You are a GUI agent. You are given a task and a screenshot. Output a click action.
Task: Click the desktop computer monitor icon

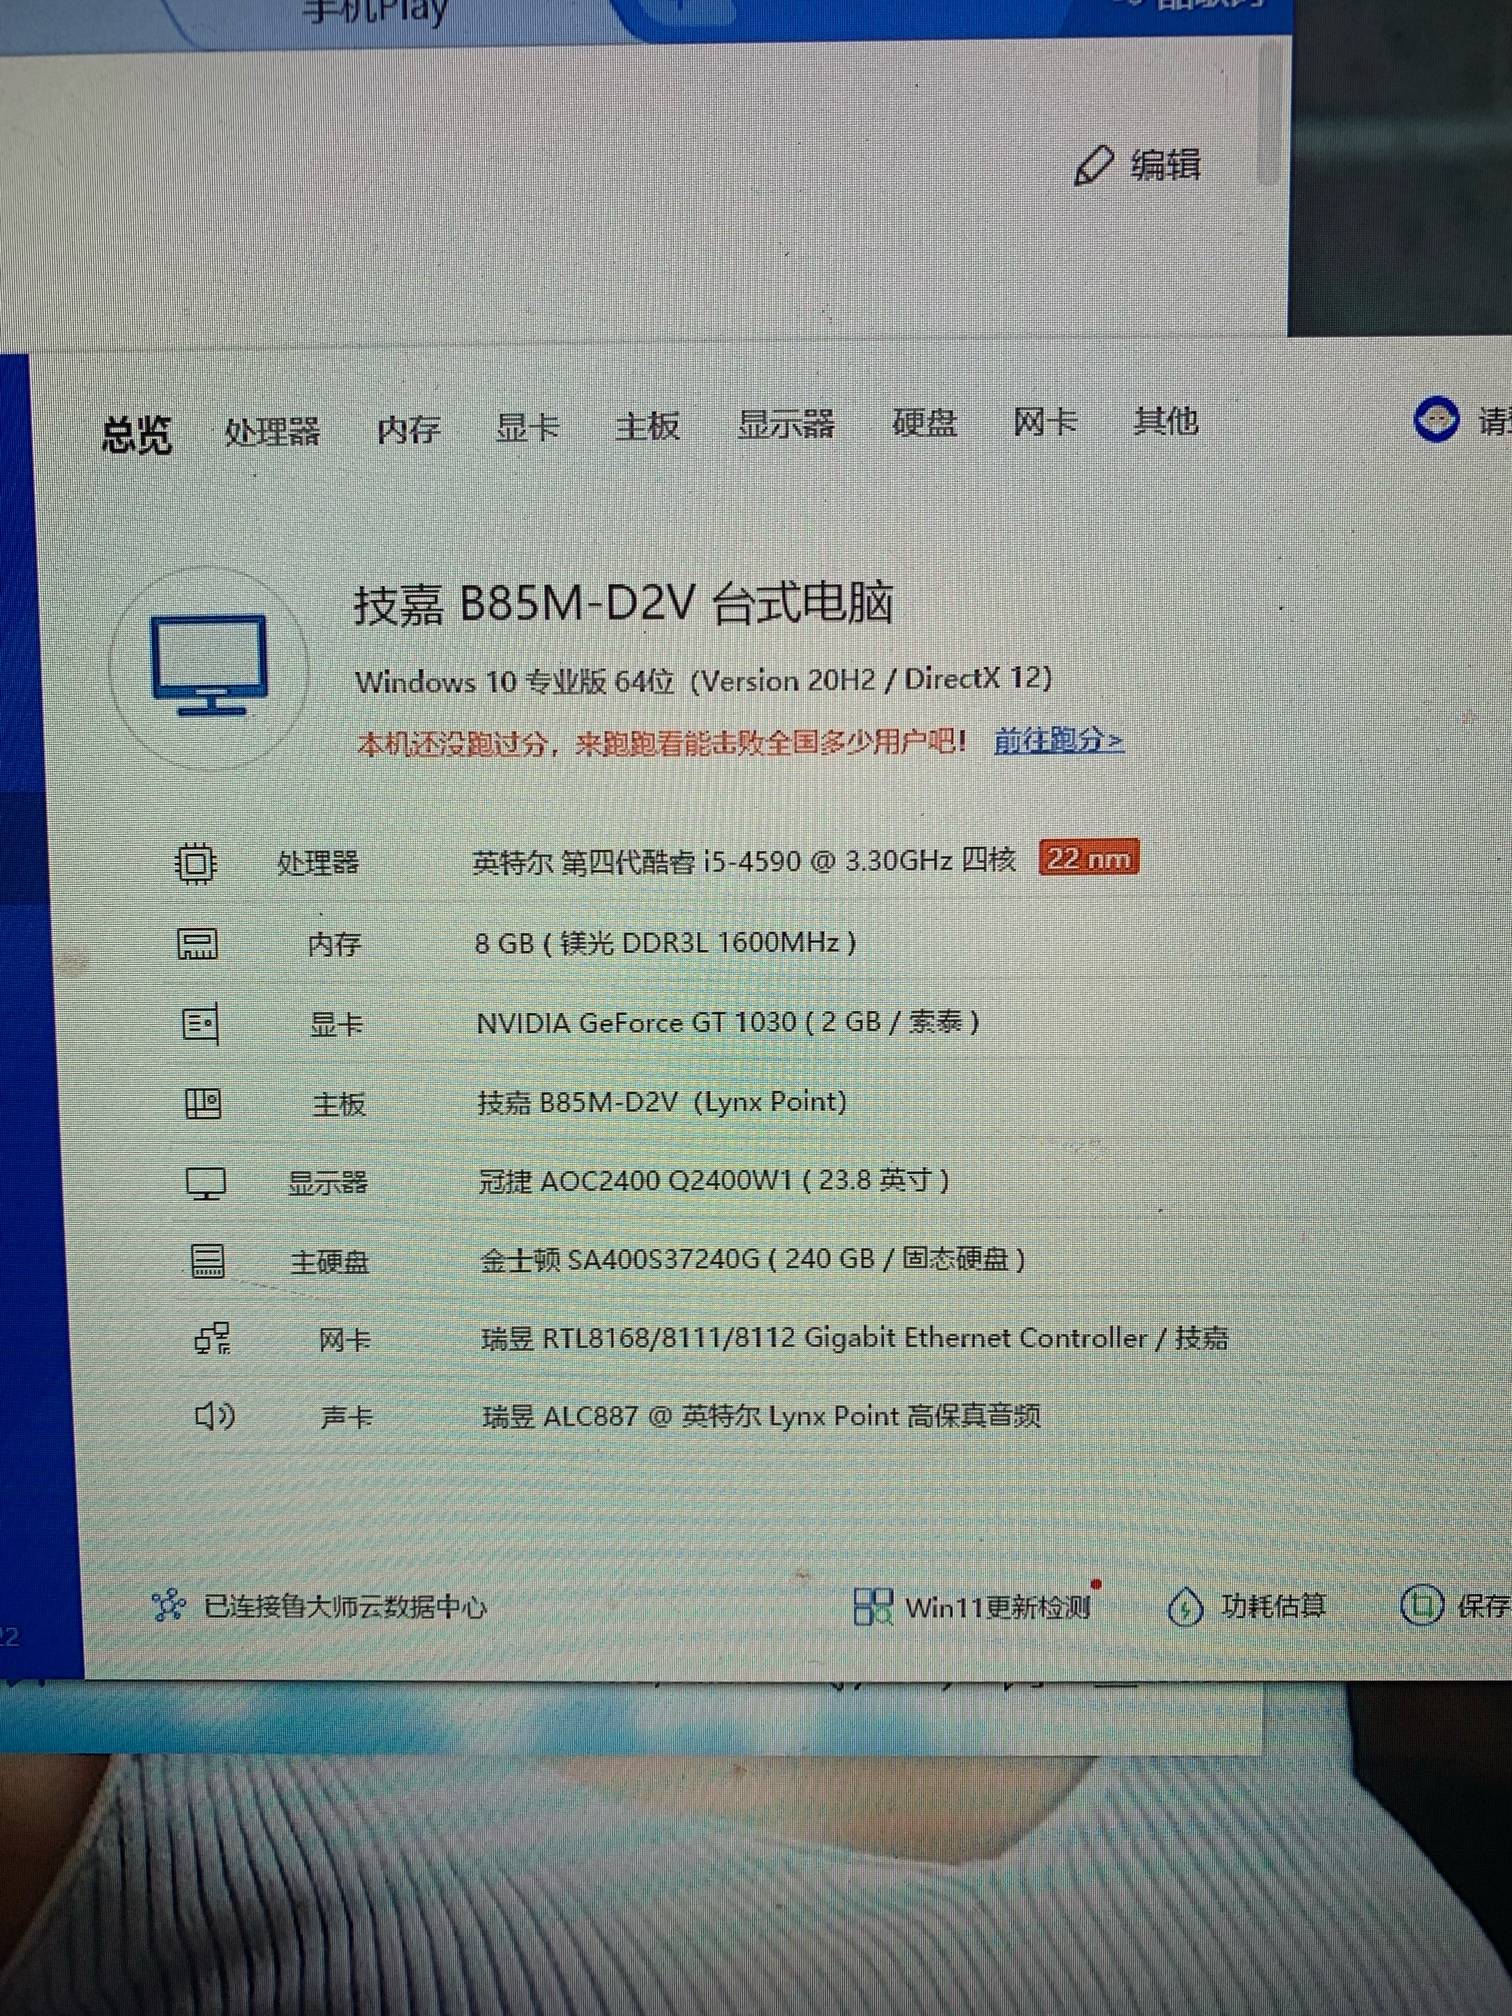click(x=209, y=665)
